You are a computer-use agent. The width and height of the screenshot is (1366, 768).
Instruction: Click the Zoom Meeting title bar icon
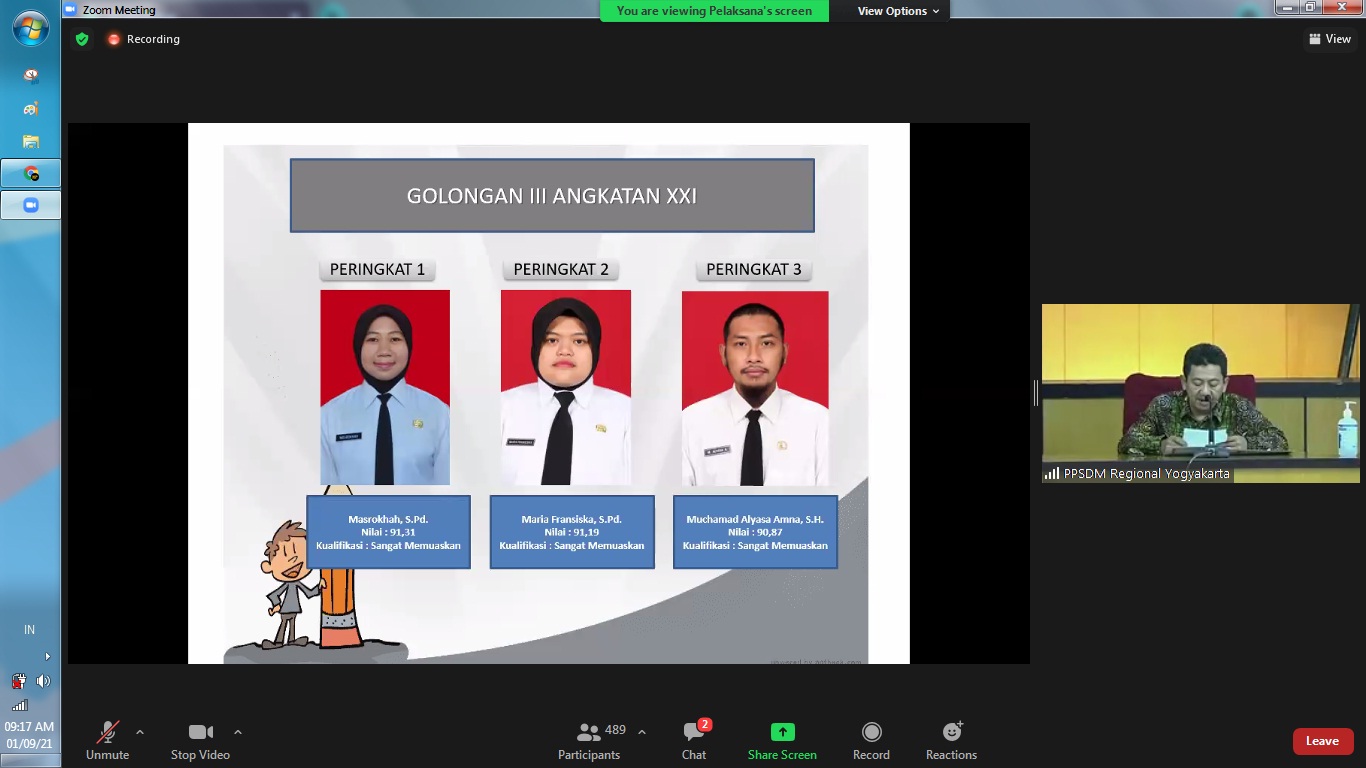point(71,9)
